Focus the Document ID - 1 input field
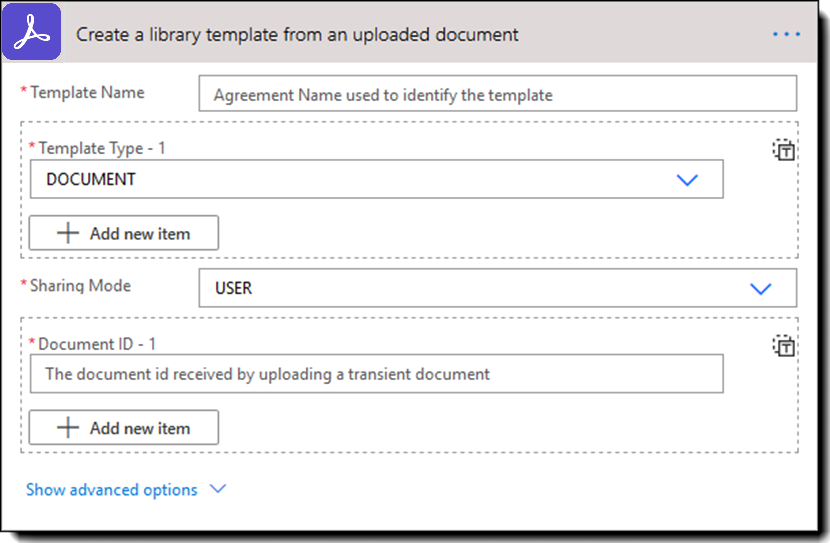This screenshot has height=543, width=830. click(x=376, y=375)
